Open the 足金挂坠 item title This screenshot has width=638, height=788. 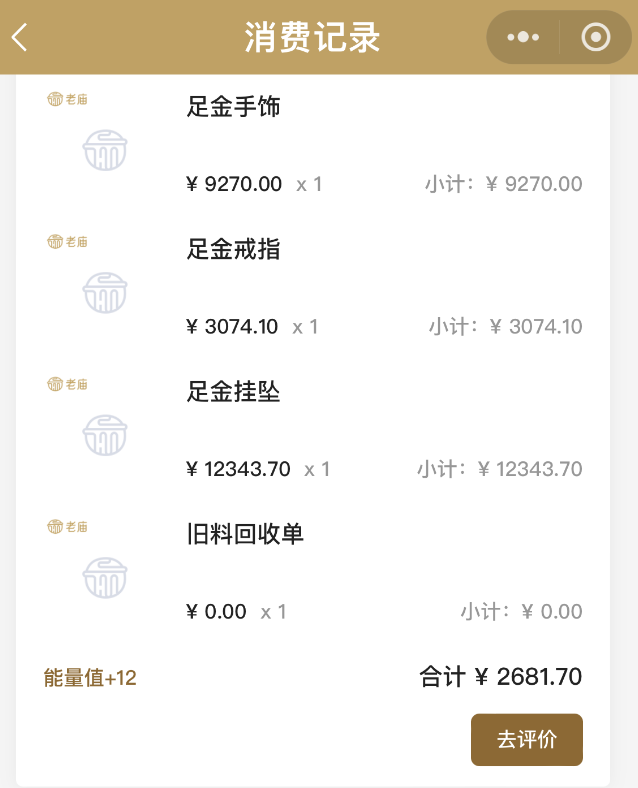tap(233, 392)
